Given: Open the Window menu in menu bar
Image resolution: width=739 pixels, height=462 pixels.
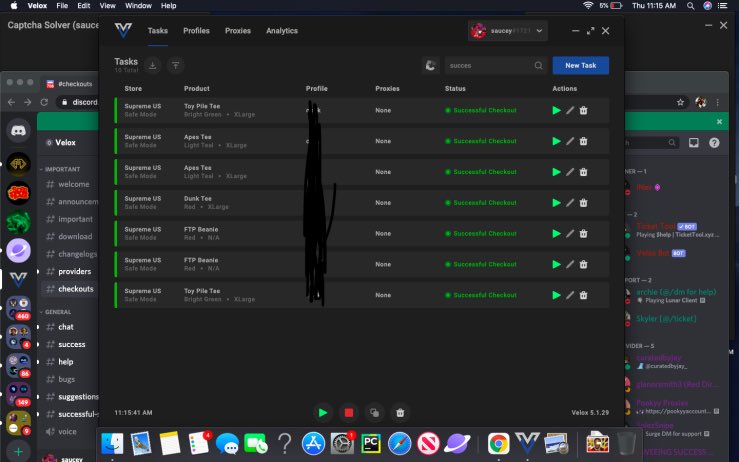Looking at the screenshot, I should (x=138, y=6).
